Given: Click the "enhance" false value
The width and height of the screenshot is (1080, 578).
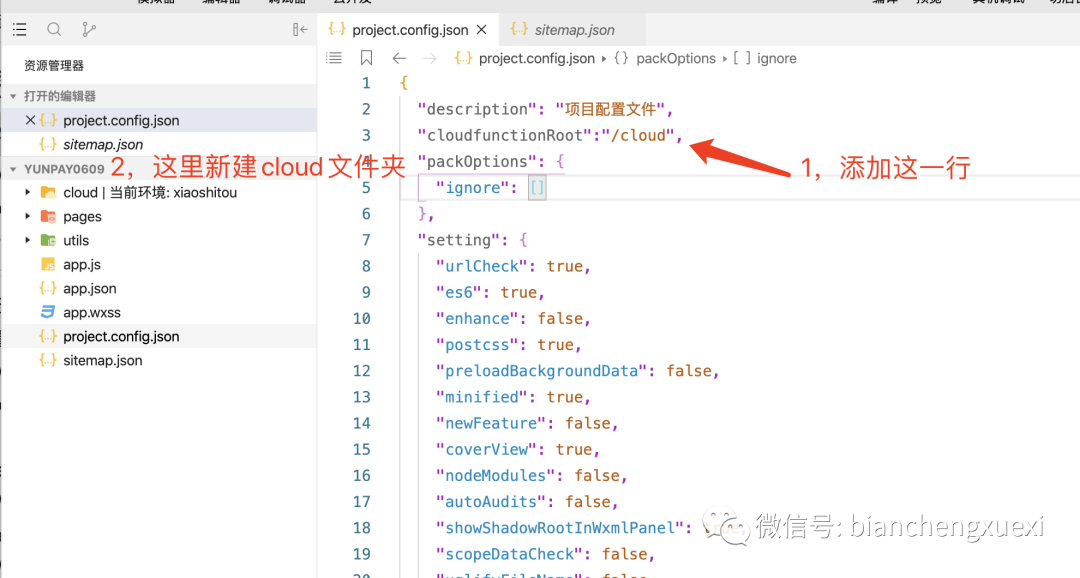Looking at the screenshot, I should tap(560, 318).
